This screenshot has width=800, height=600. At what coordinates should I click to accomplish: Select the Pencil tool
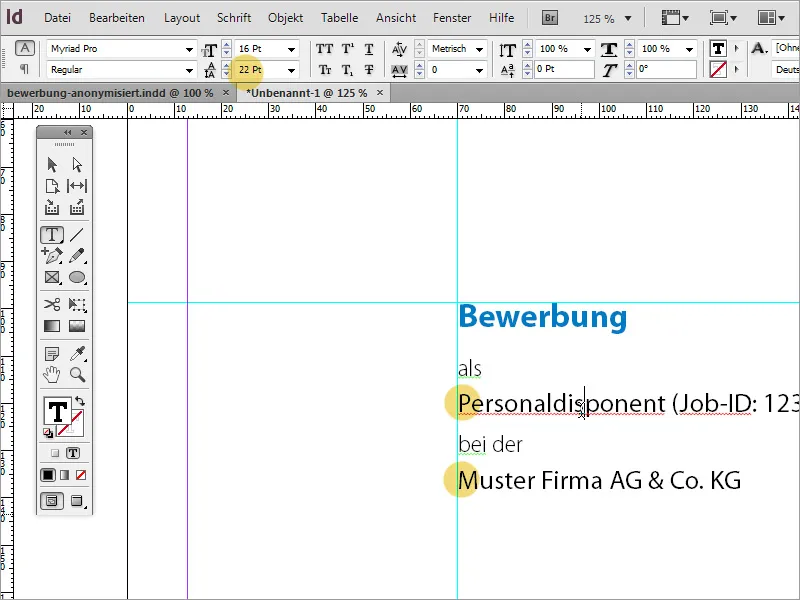pyautogui.click(x=77, y=255)
